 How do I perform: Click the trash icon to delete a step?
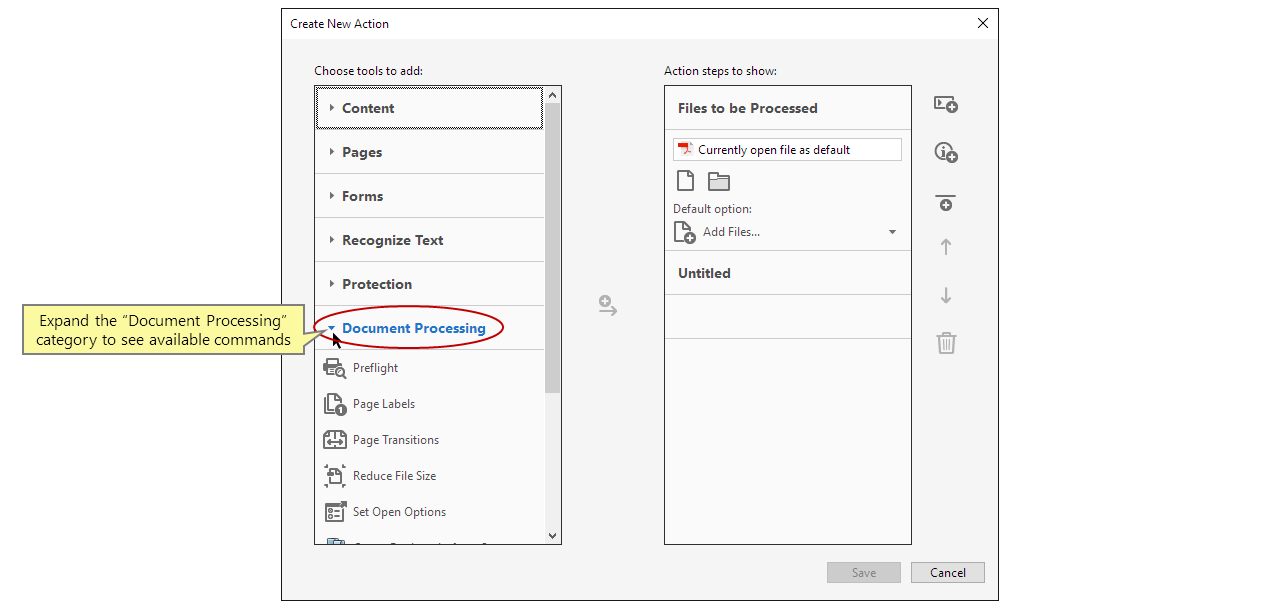point(945,343)
